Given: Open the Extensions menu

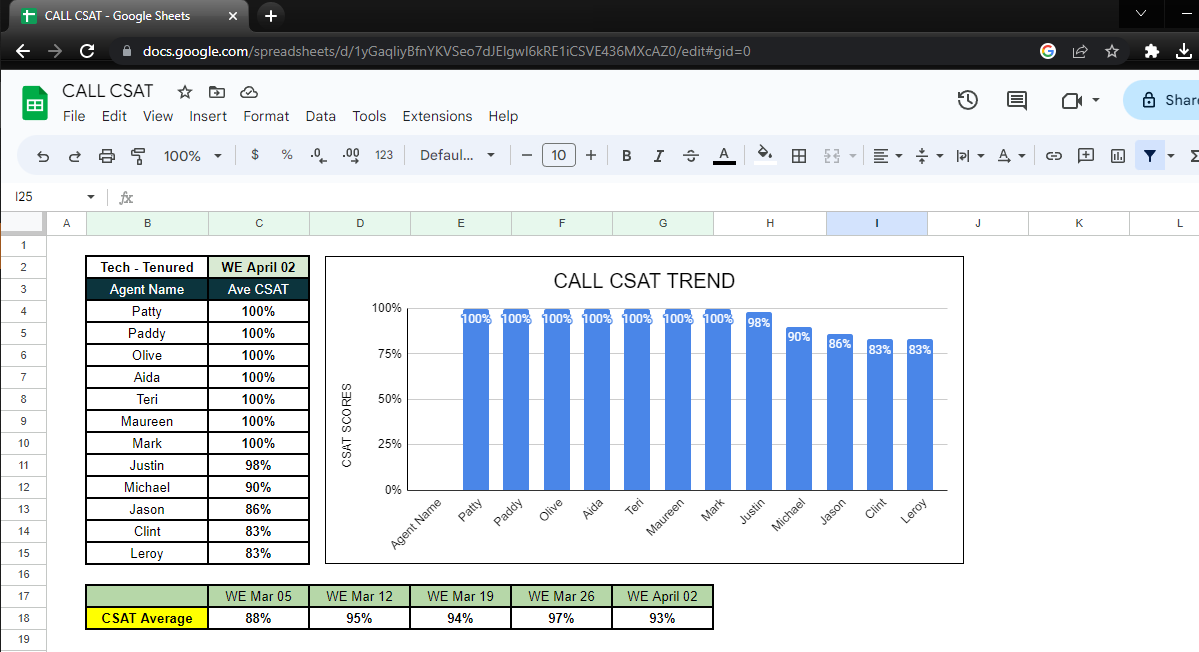Looking at the screenshot, I should pos(437,116).
